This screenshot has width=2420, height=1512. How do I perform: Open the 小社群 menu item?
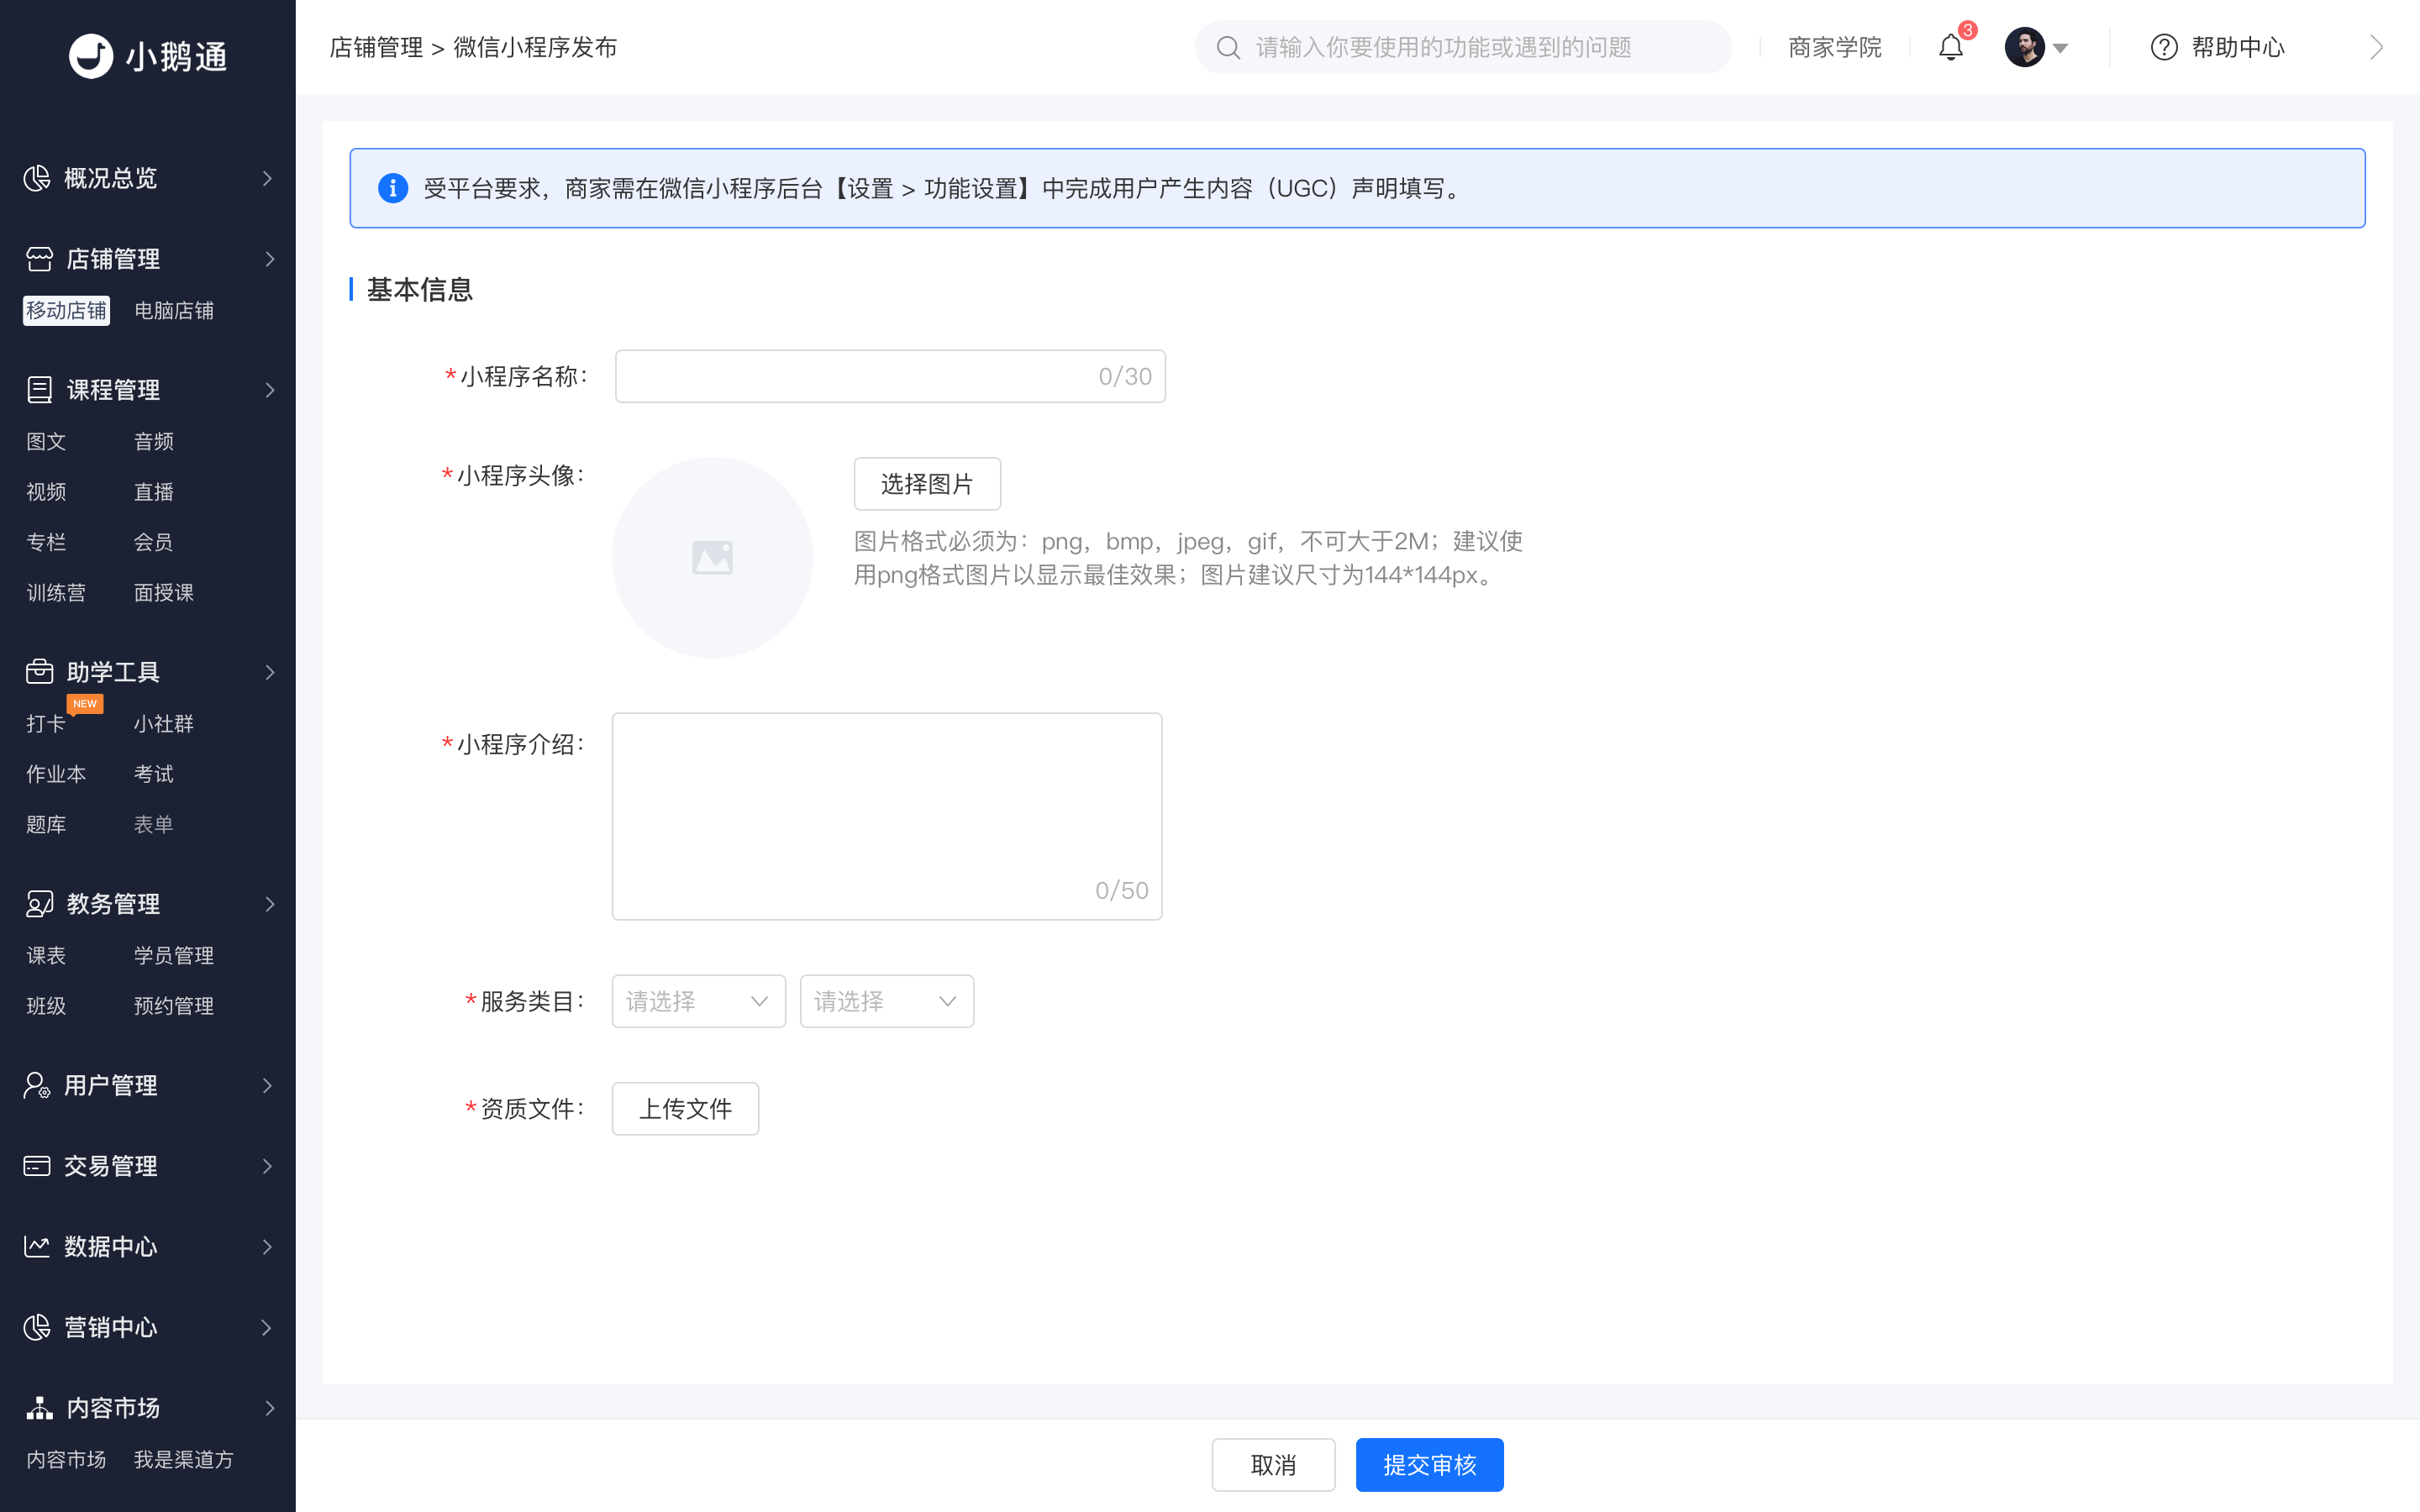(x=164, y=723)
